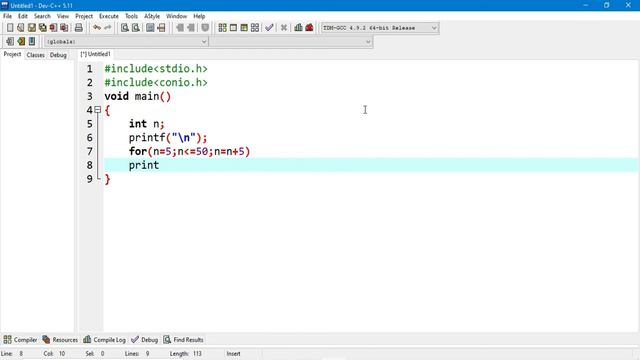Viewport: 640px width, 360px height.
Task: Click the Open file toolbar icon
Action: pyautogui.click(x=20, y=28)
